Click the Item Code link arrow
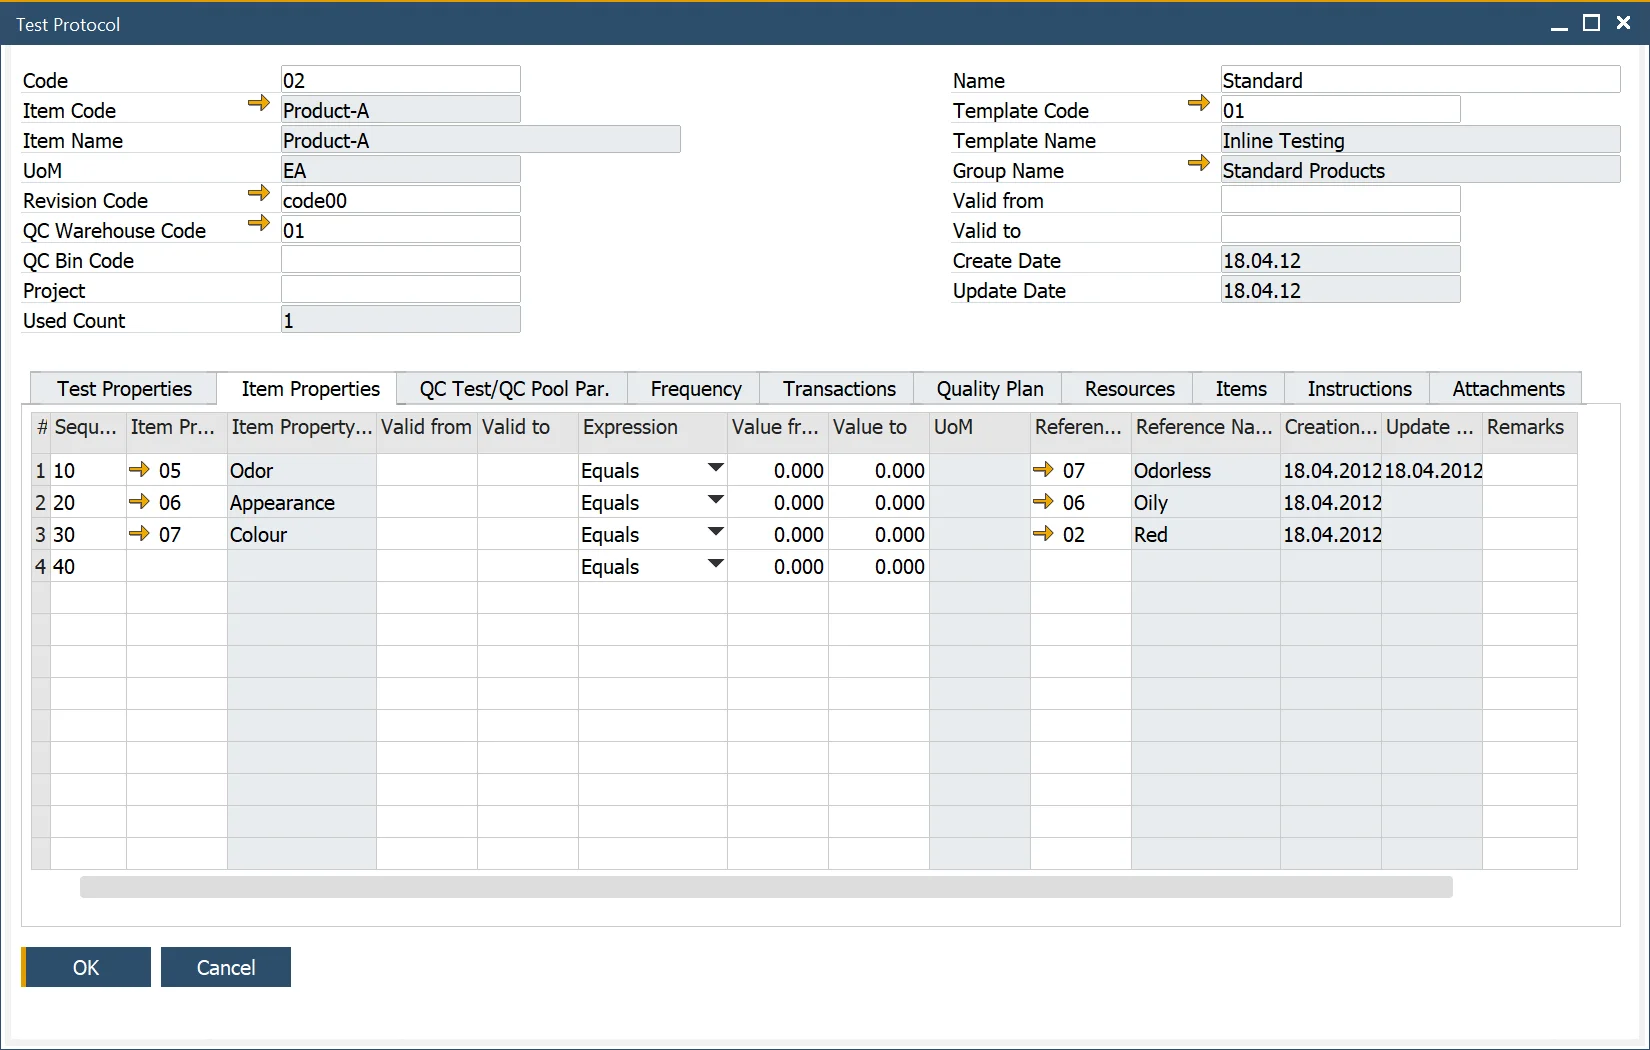 tap(258, 103)
